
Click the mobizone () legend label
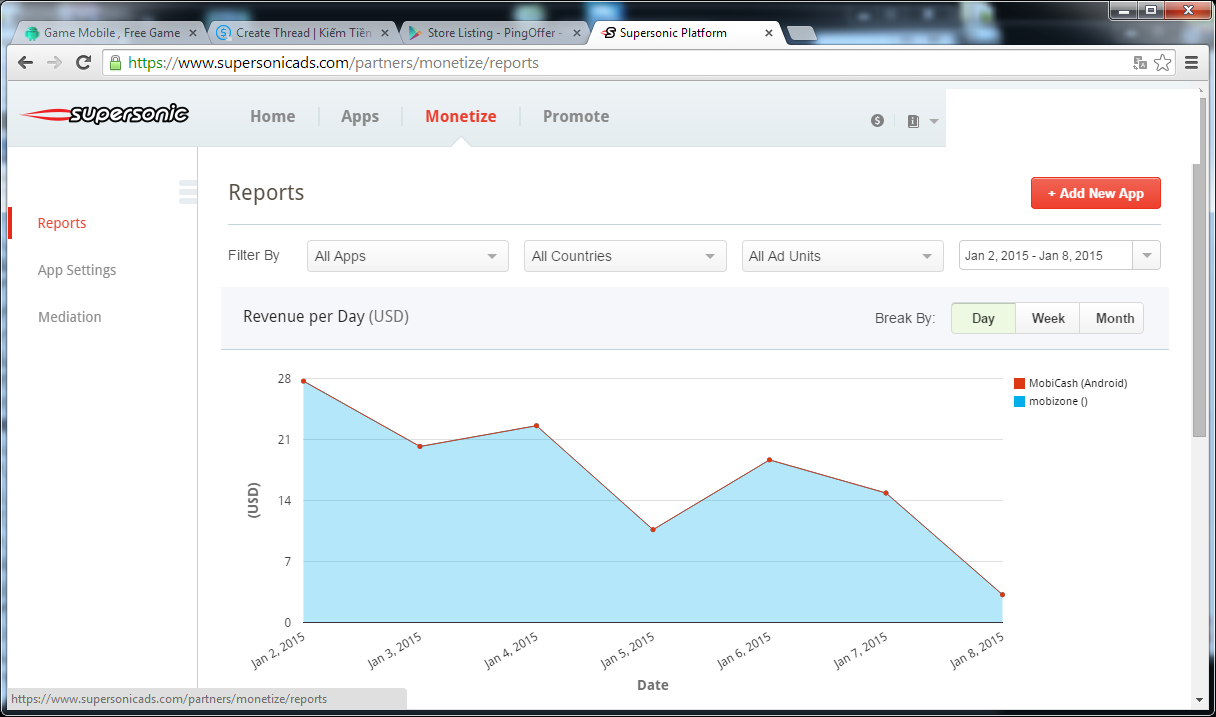[x=1058, y=401]
